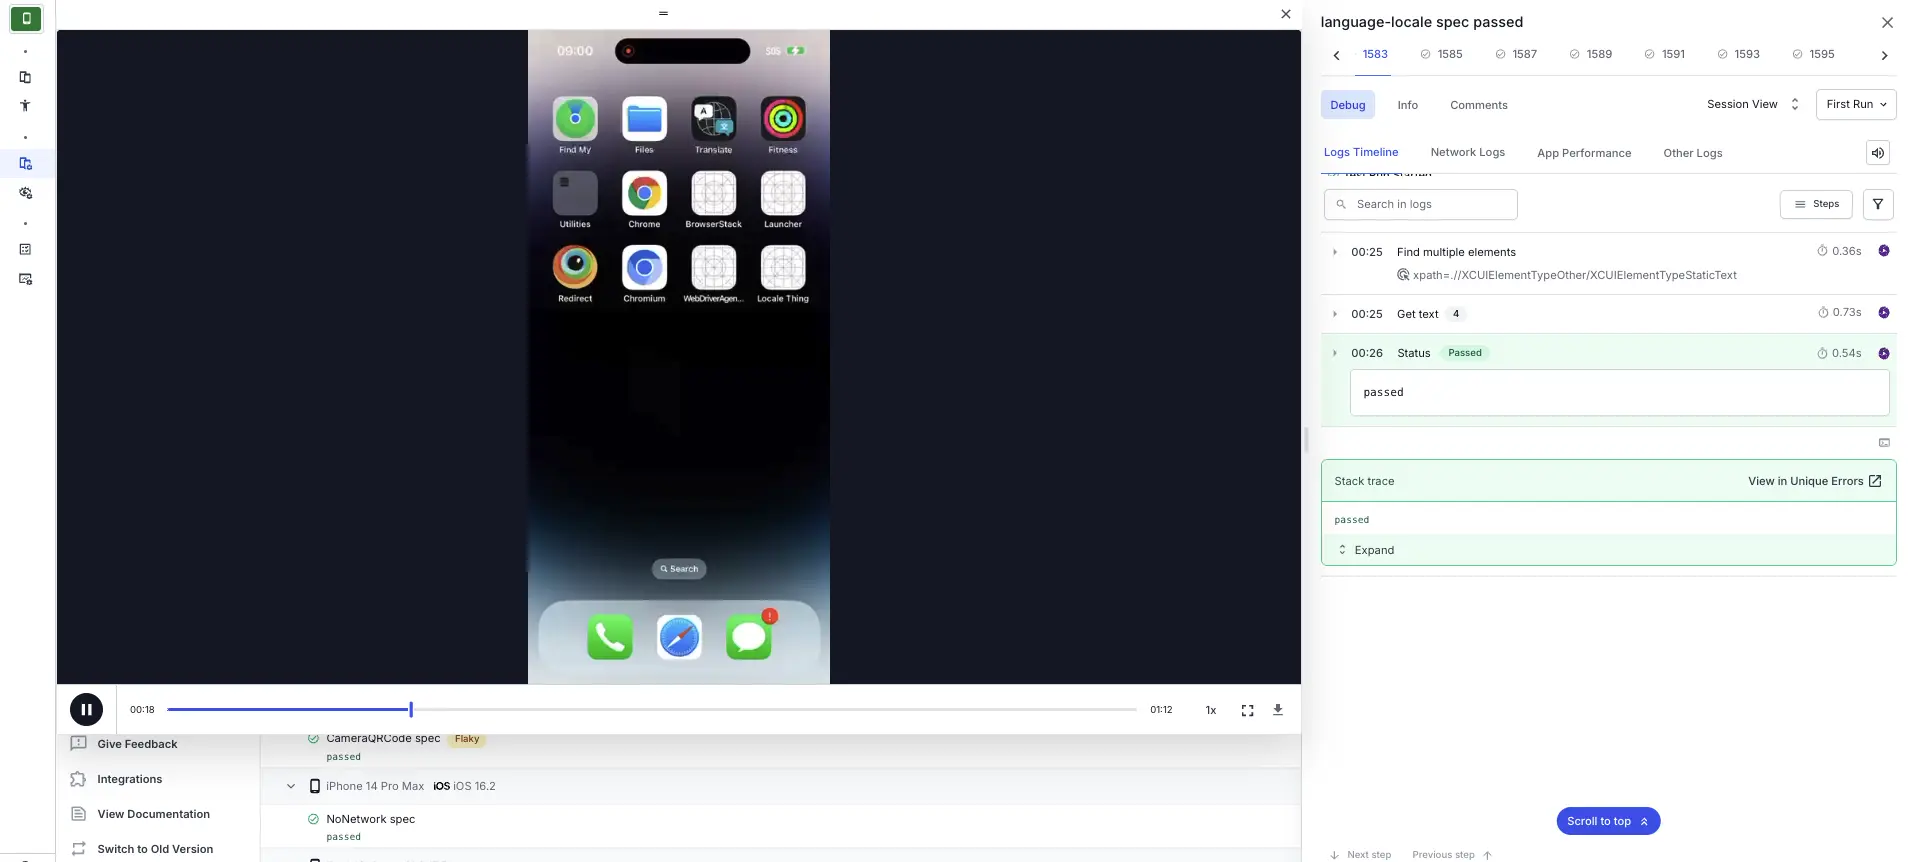This screenshot has height=862, width=1914.
Task: Switch to the Network Logs tab
Action: coord(1467,153)
